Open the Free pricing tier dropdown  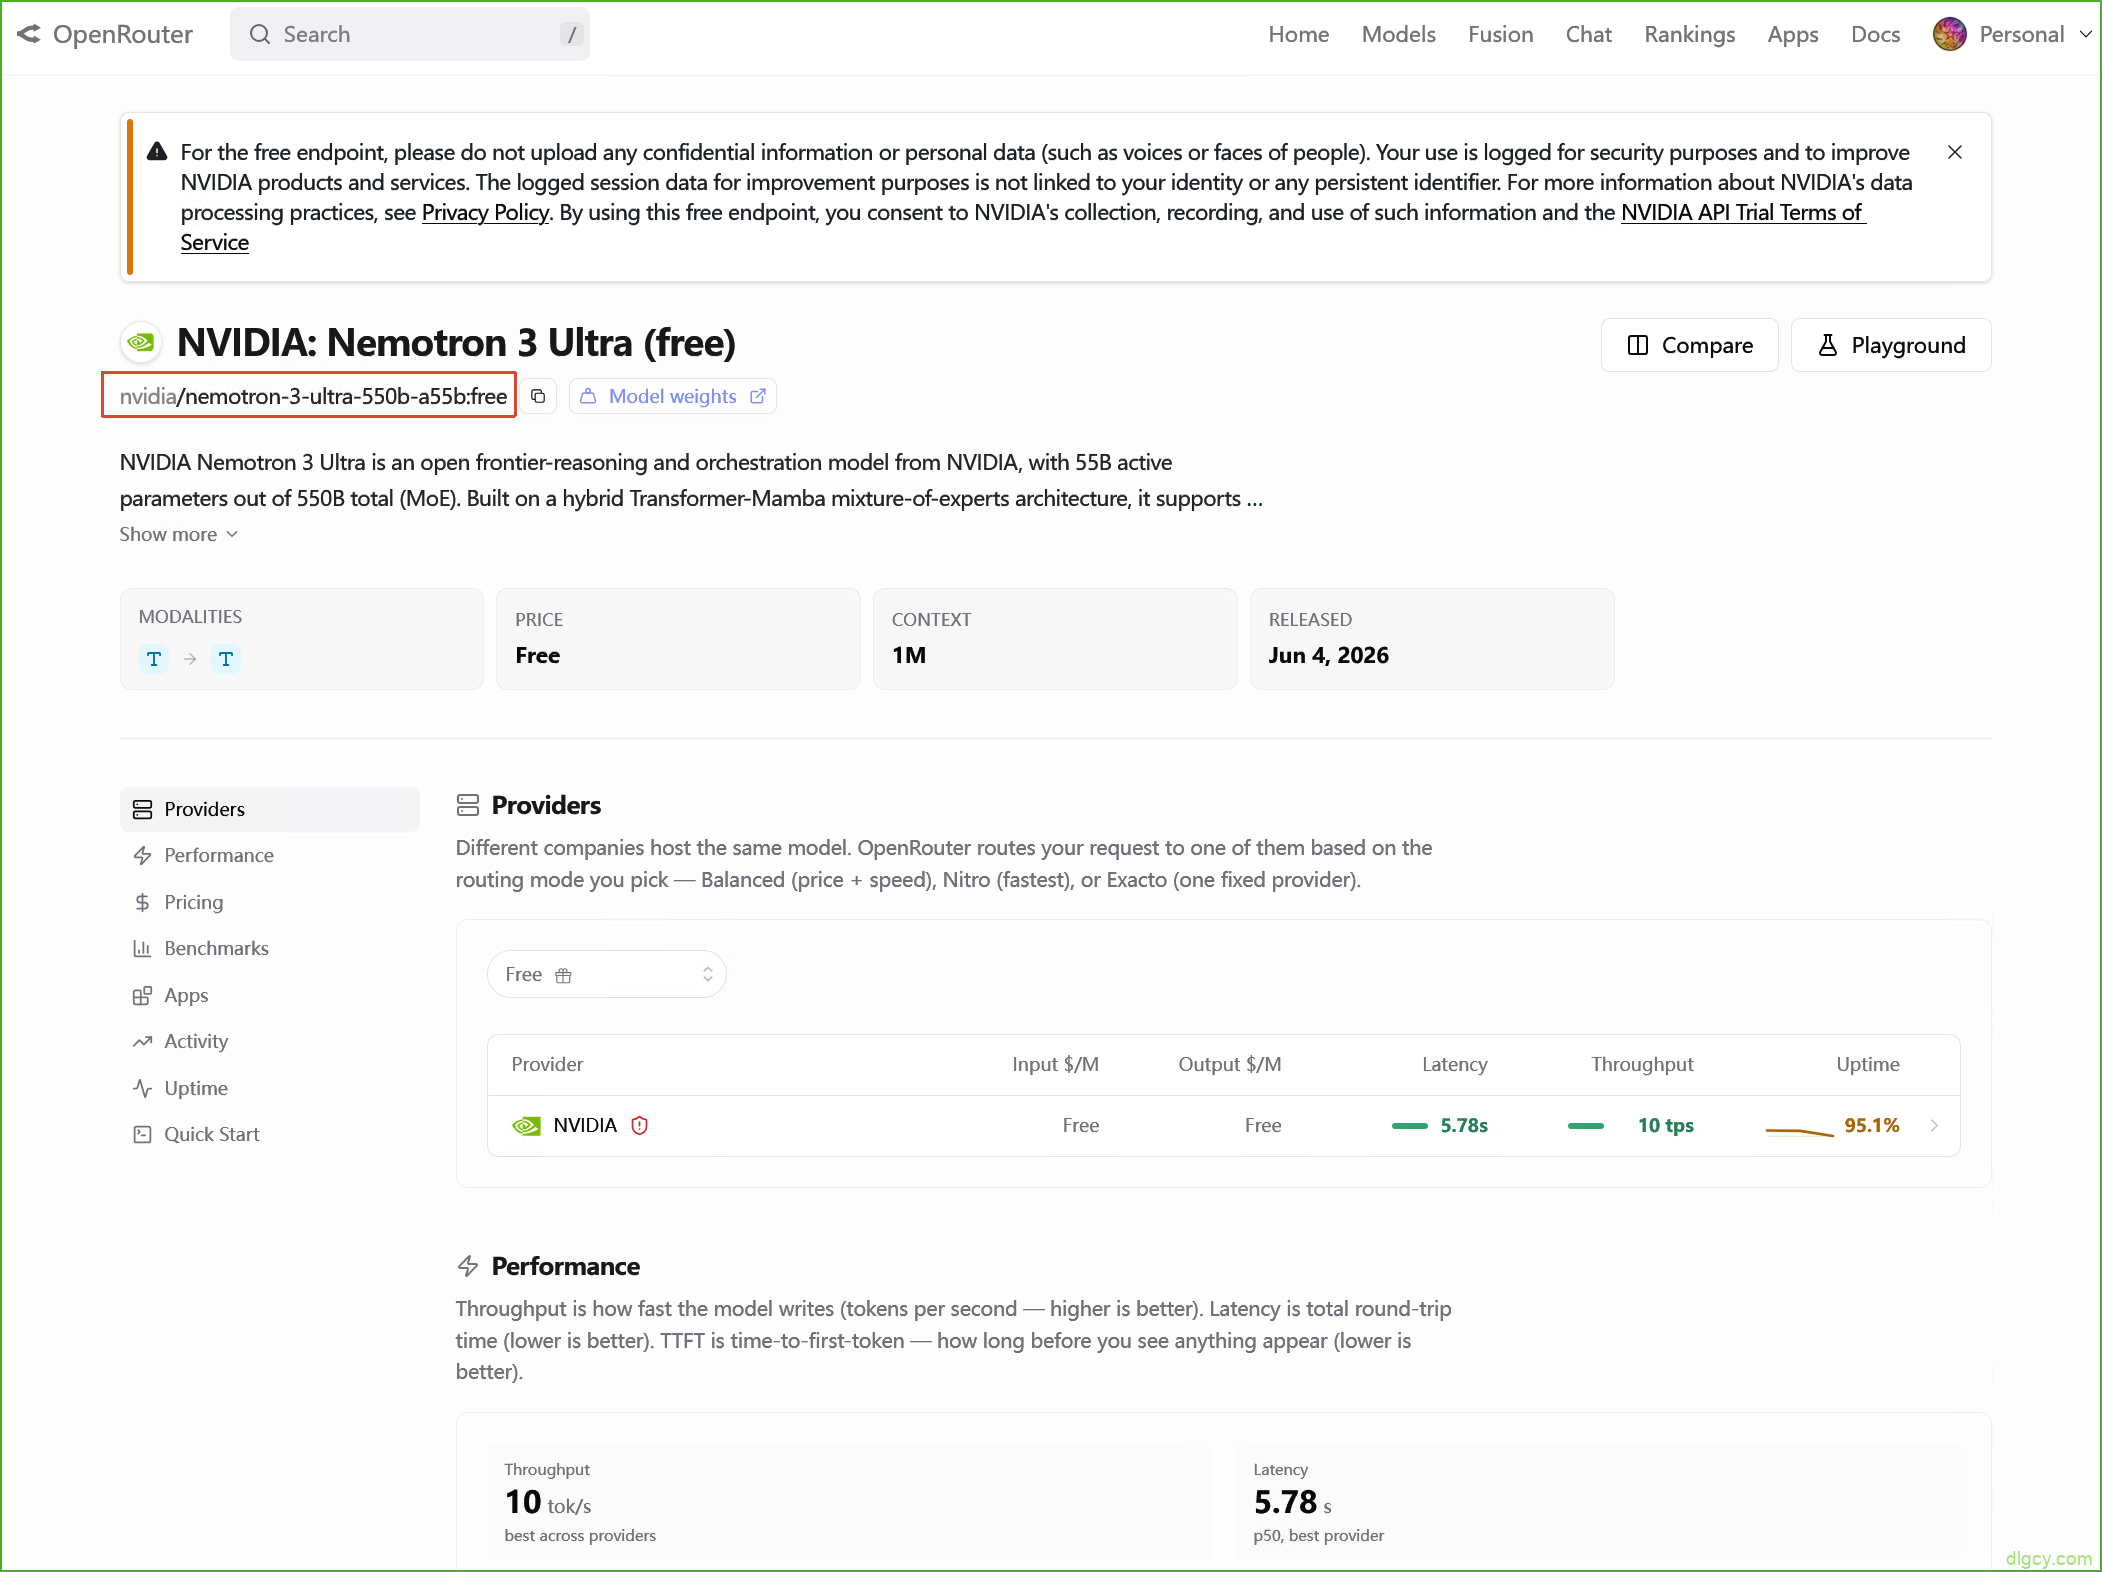click(x=607, y=974)
